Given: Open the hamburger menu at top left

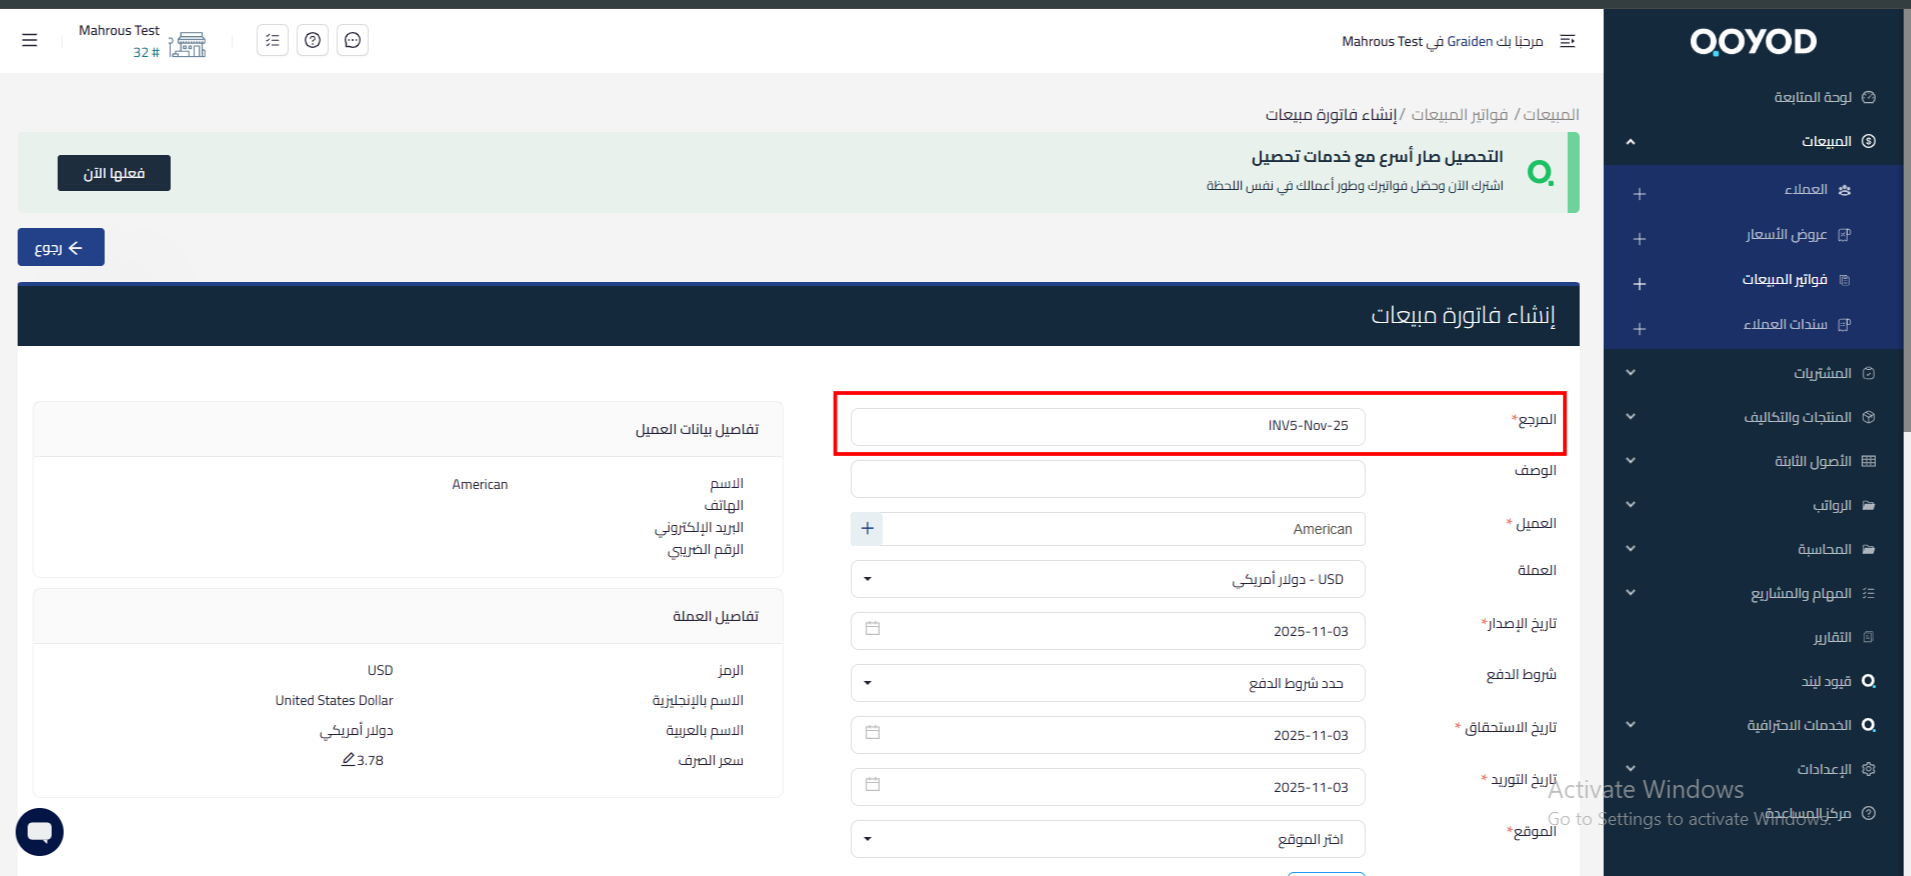Looking at the screenshot, I should (30, 40).
